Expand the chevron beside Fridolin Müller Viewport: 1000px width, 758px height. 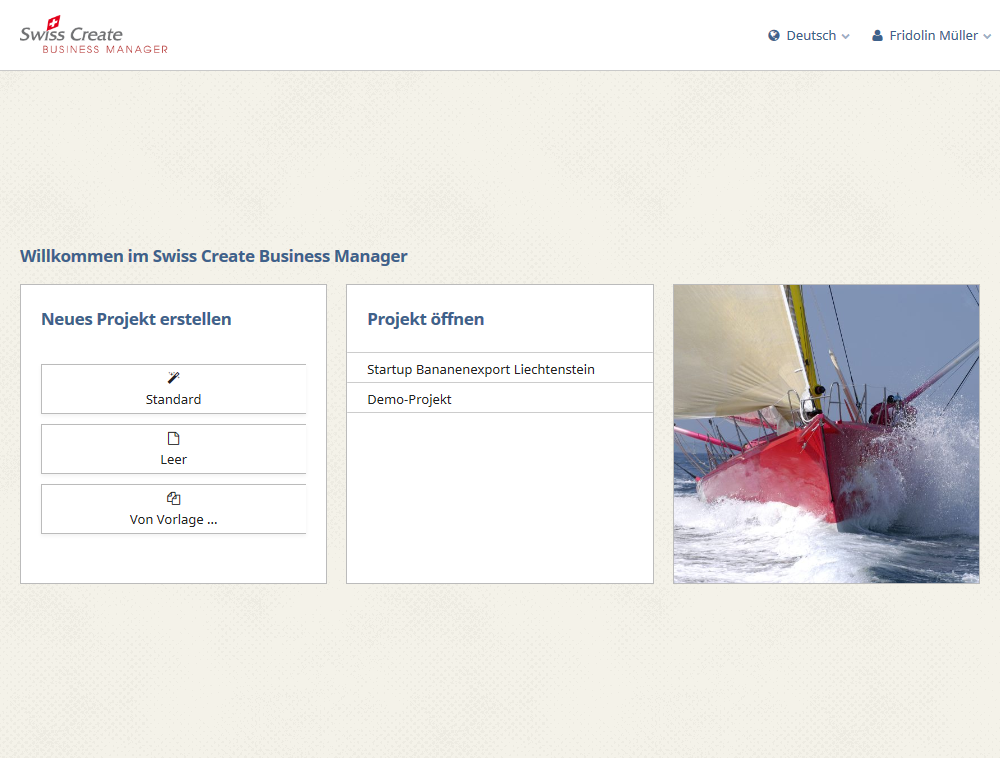[987, 36]
